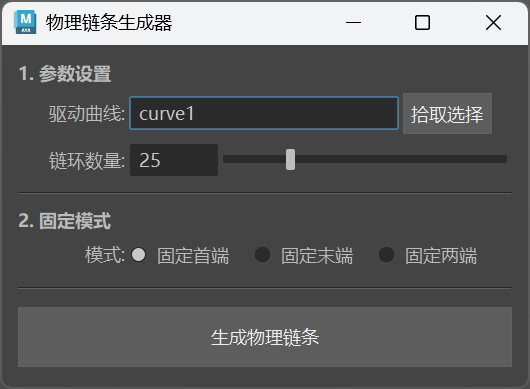530x389 pixels.
Task: Click the 模式: label
Action: [x=105, y=255]
